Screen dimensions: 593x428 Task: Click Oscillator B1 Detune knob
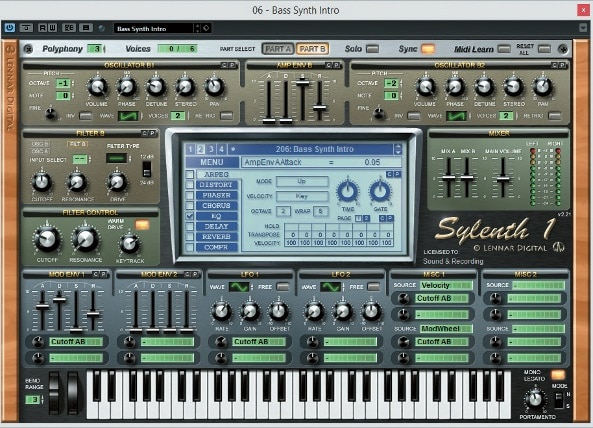click(156, 87)
